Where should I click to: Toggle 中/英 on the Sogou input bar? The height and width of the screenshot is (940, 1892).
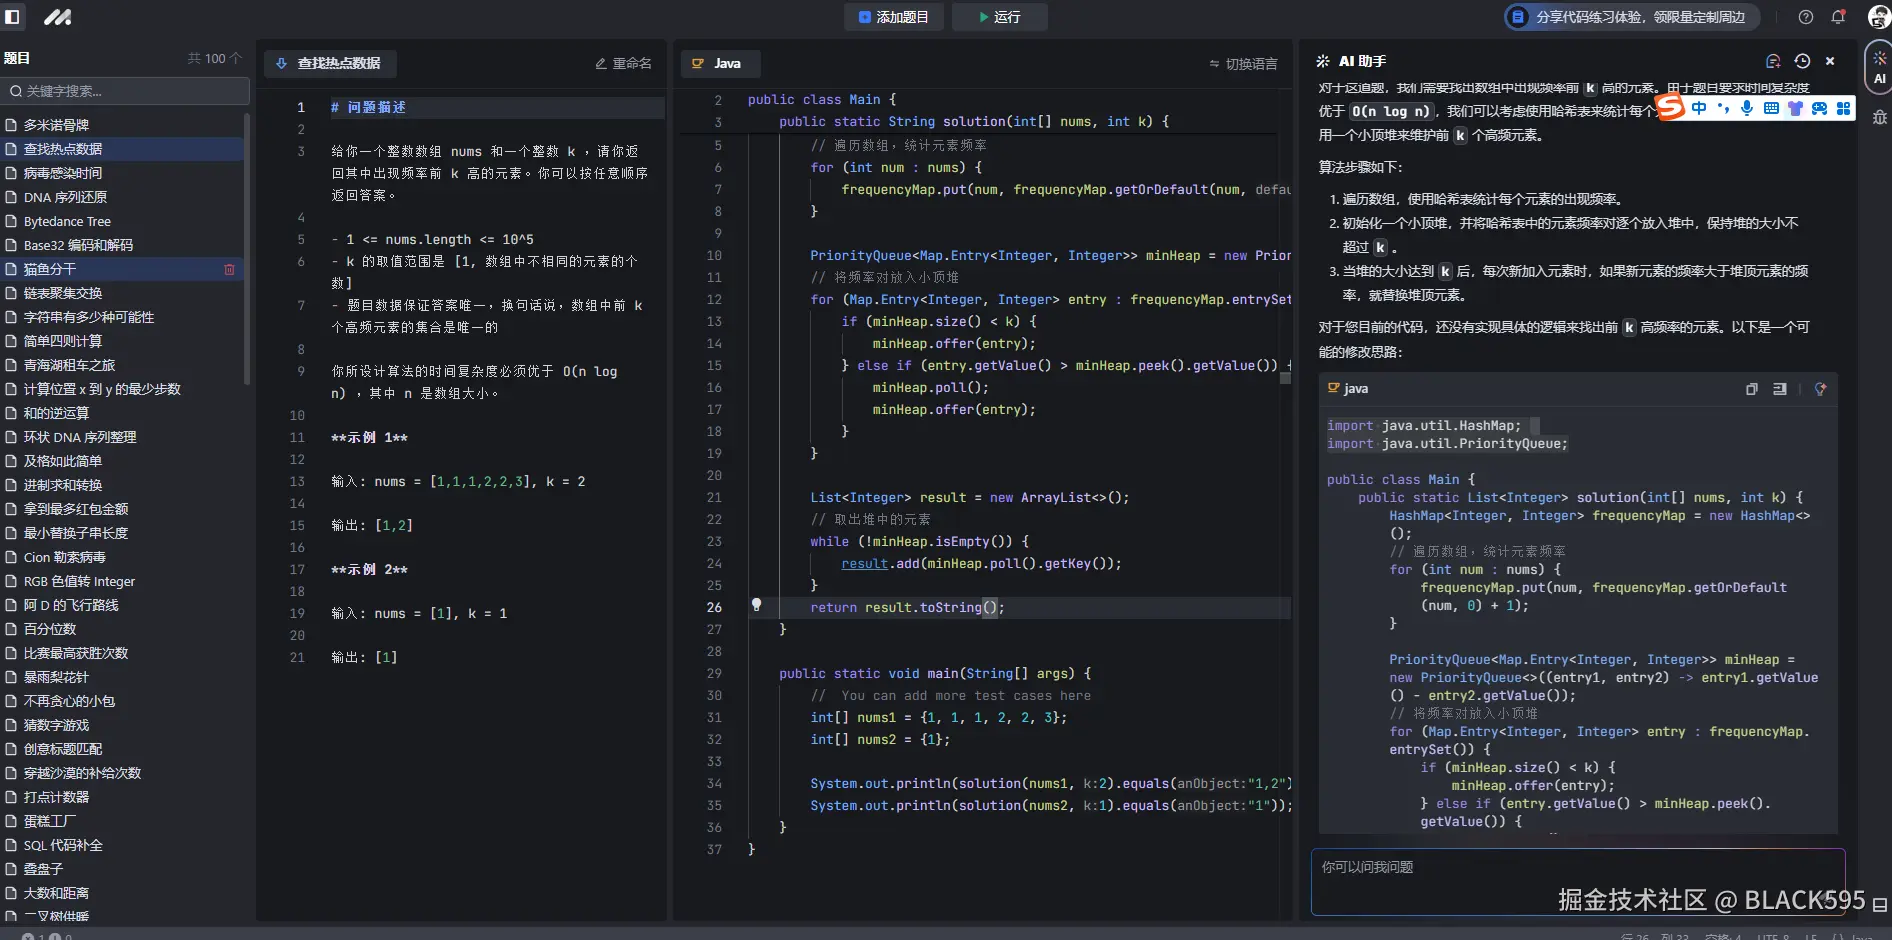tap(1701, 108)
